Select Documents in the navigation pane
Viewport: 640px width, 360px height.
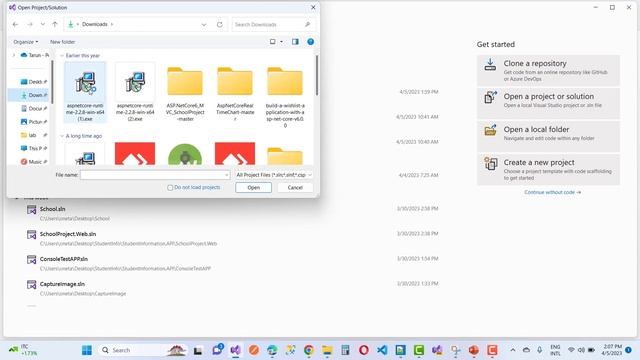pyautogui.click(x=33, y=109)
